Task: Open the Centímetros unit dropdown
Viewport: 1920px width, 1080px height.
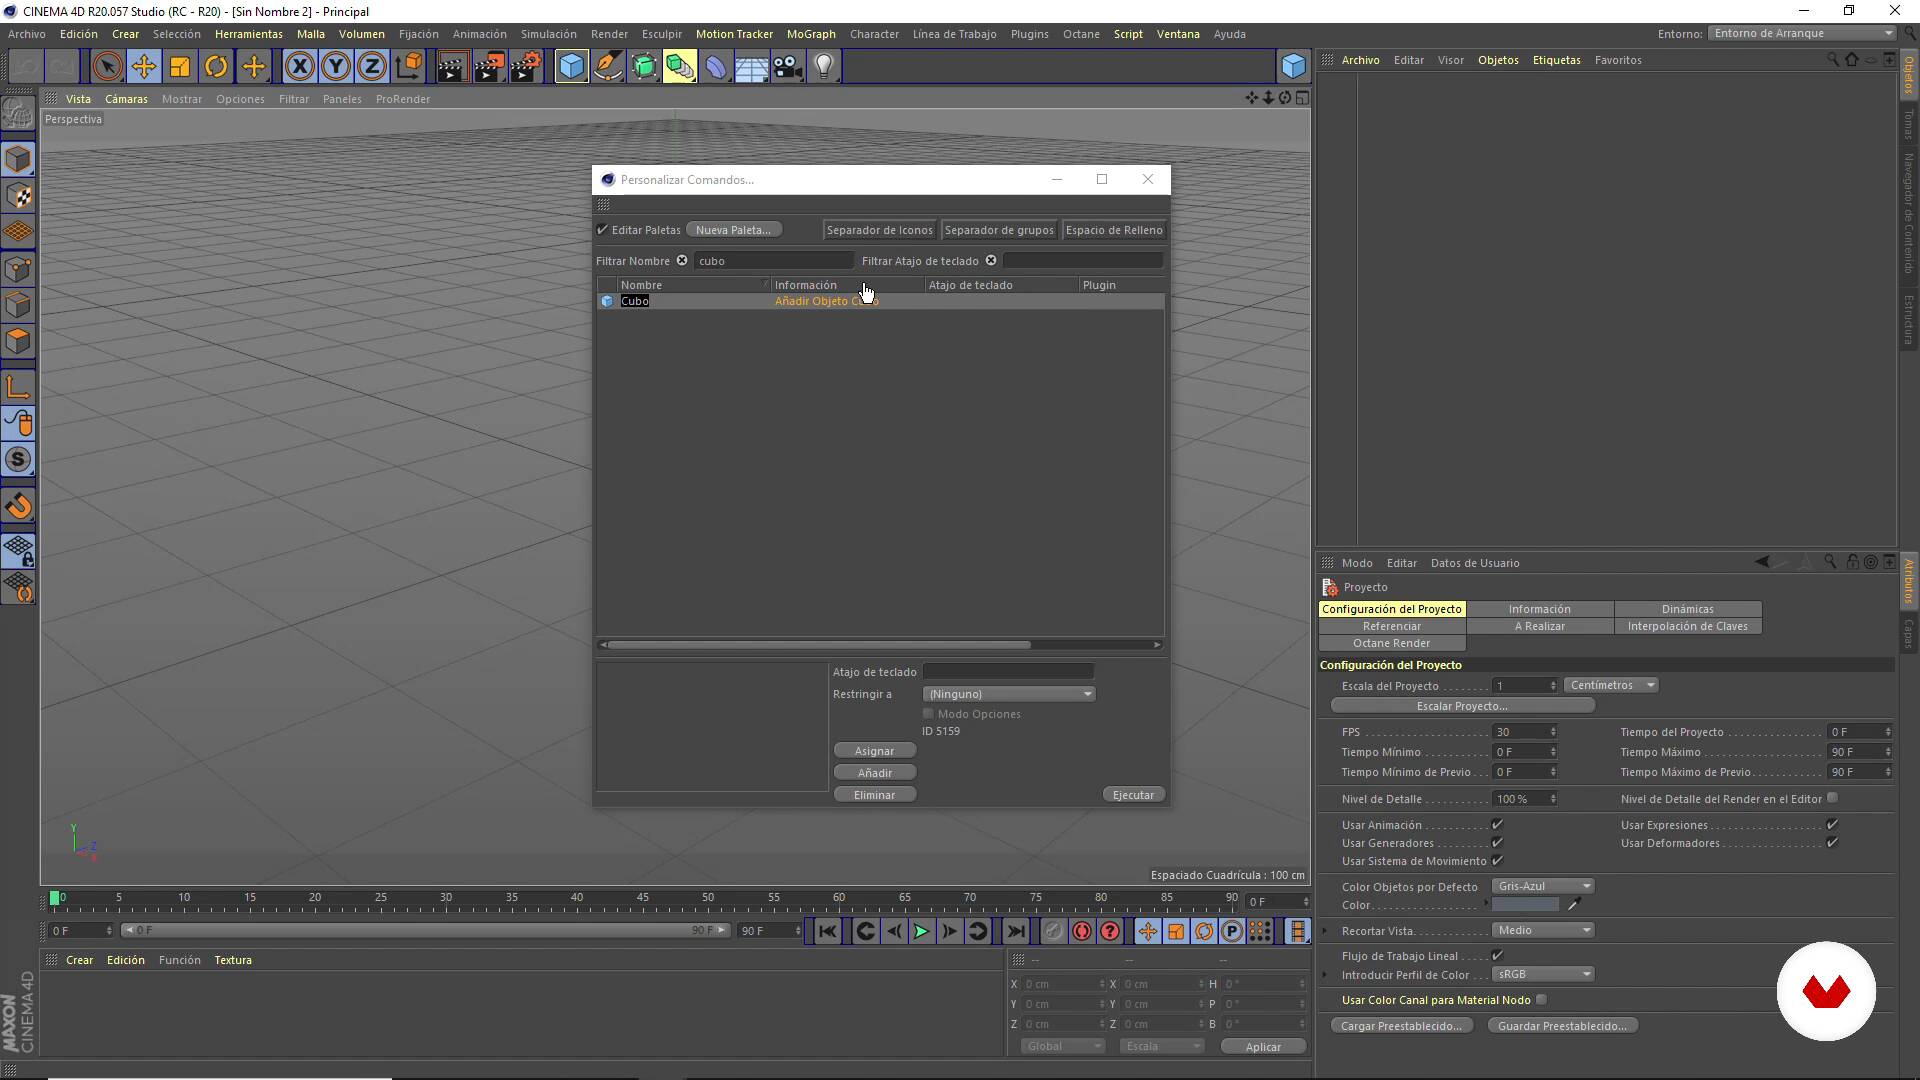Action: tap(1611, 685)
